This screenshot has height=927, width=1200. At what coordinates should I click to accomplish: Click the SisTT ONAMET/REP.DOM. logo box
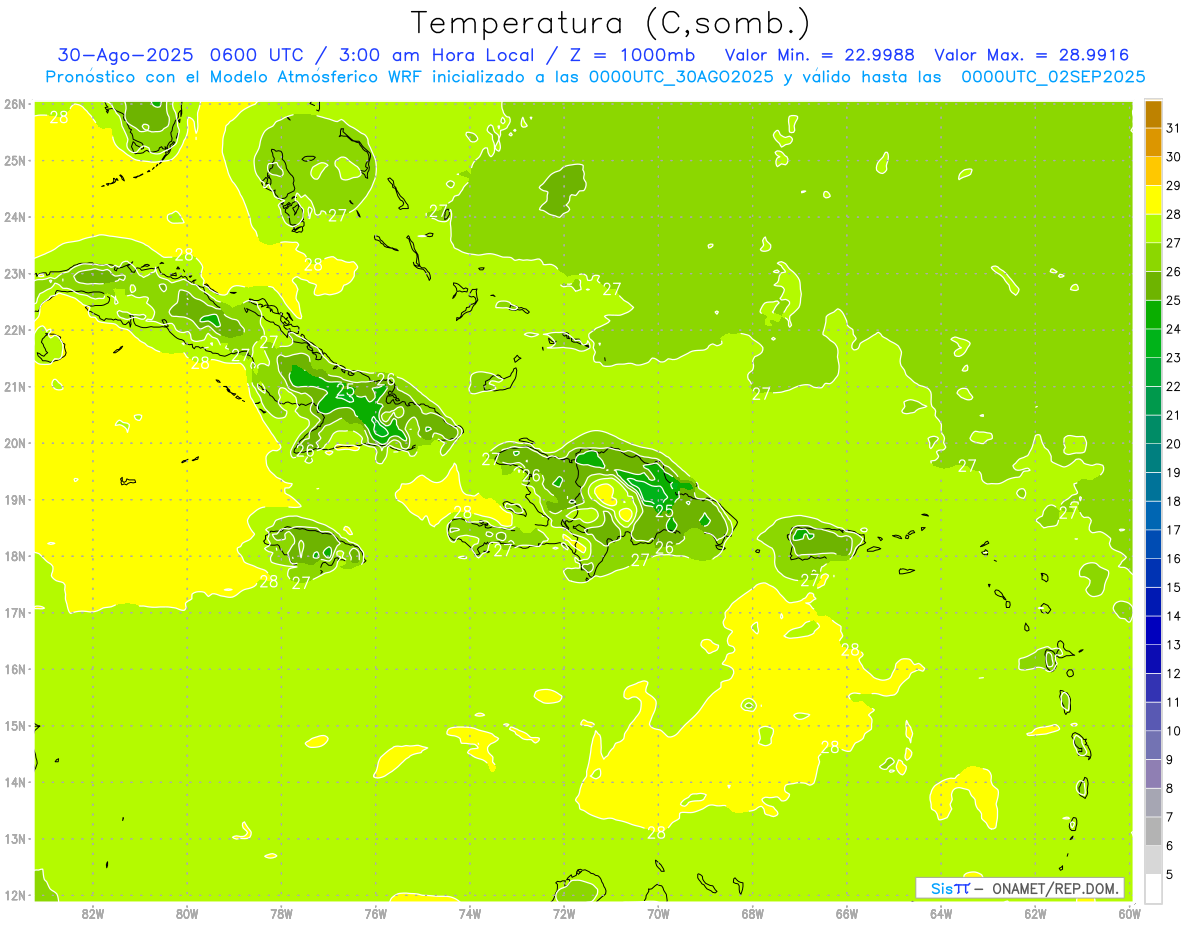pyautogui.click(x=1020, y=888)
